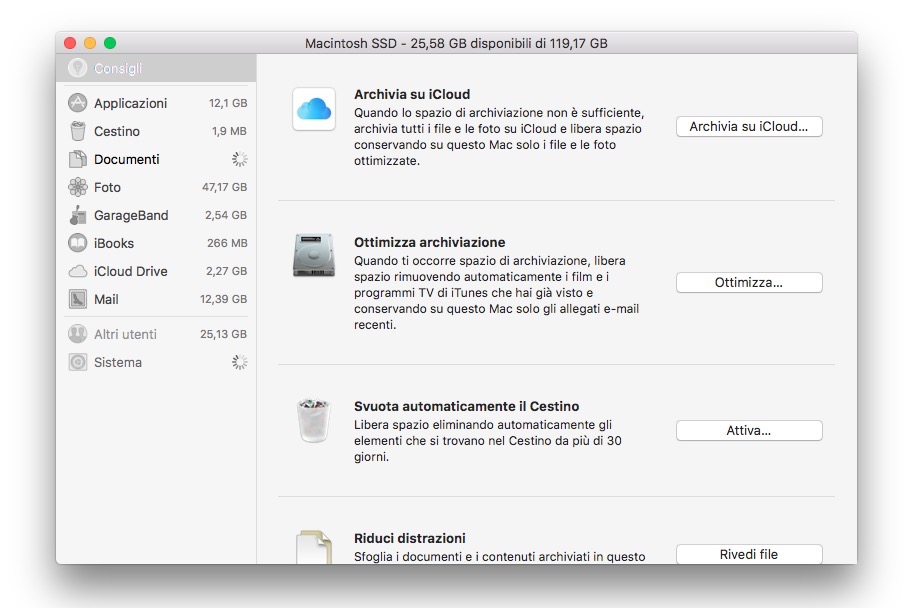Show the Documenti category

tap(156, 159)
